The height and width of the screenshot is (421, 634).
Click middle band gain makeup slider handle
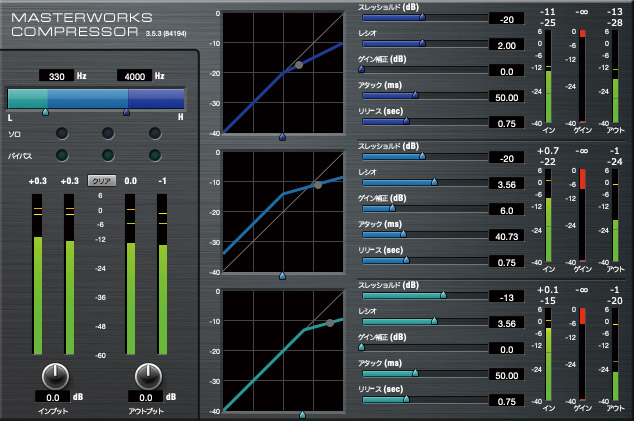(392, 208)
